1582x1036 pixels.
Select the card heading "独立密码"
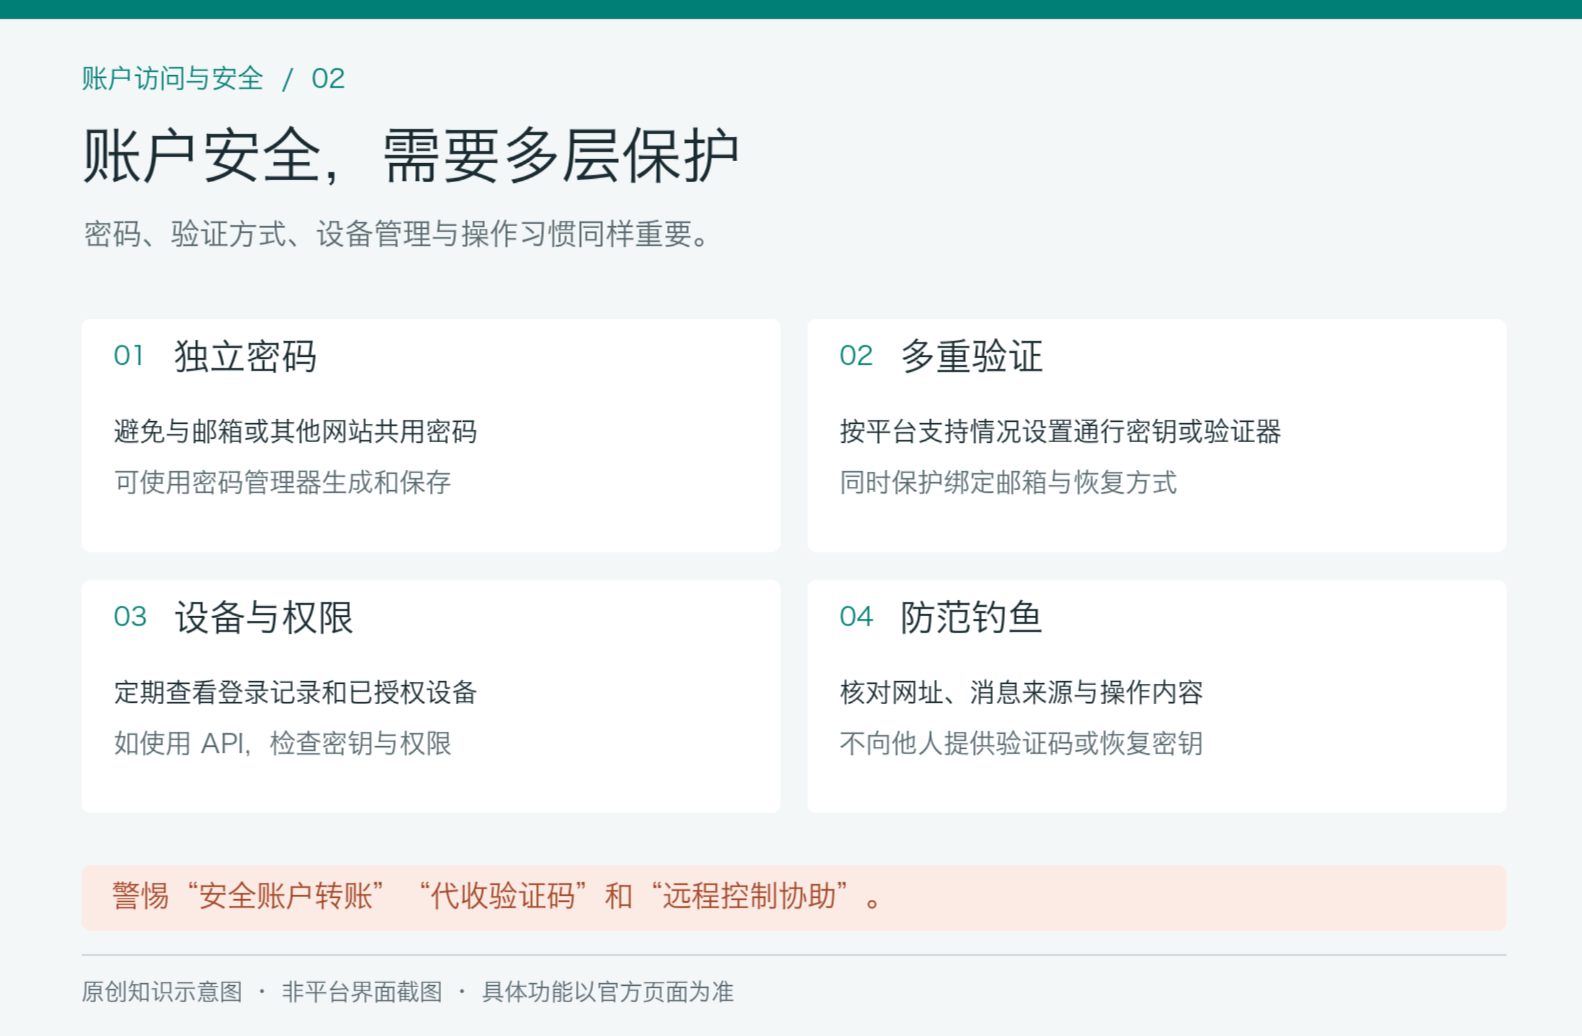click(x=246, y=356)
